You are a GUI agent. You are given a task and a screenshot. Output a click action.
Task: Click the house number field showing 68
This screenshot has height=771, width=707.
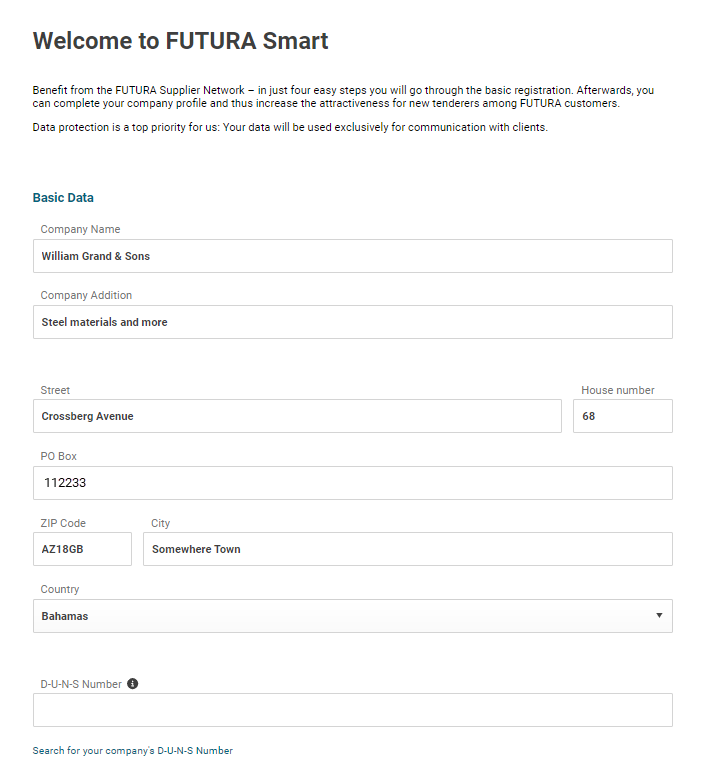point(622,416)
